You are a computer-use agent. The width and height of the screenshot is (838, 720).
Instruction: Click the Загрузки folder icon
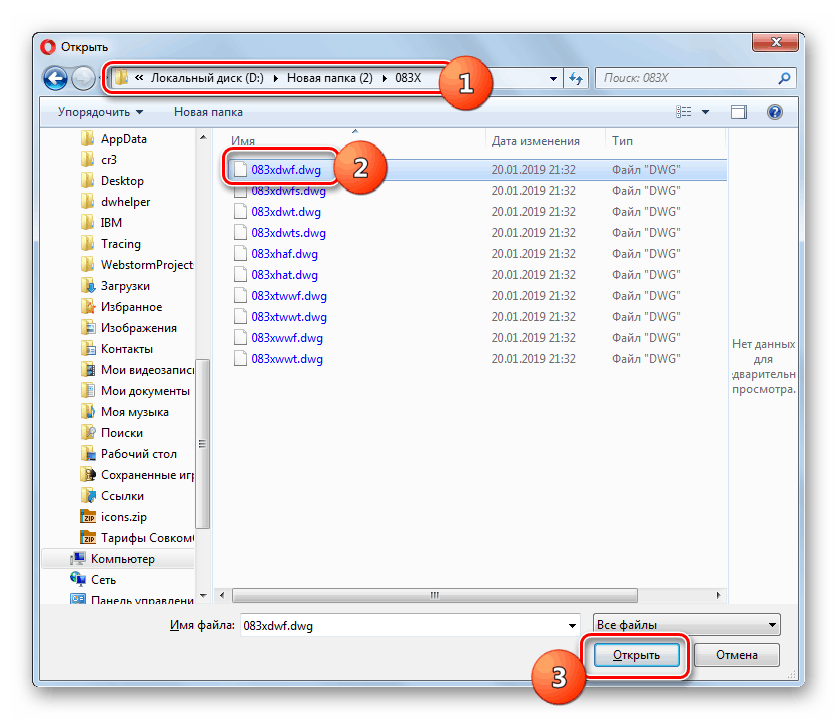click(x=87, y=286)
